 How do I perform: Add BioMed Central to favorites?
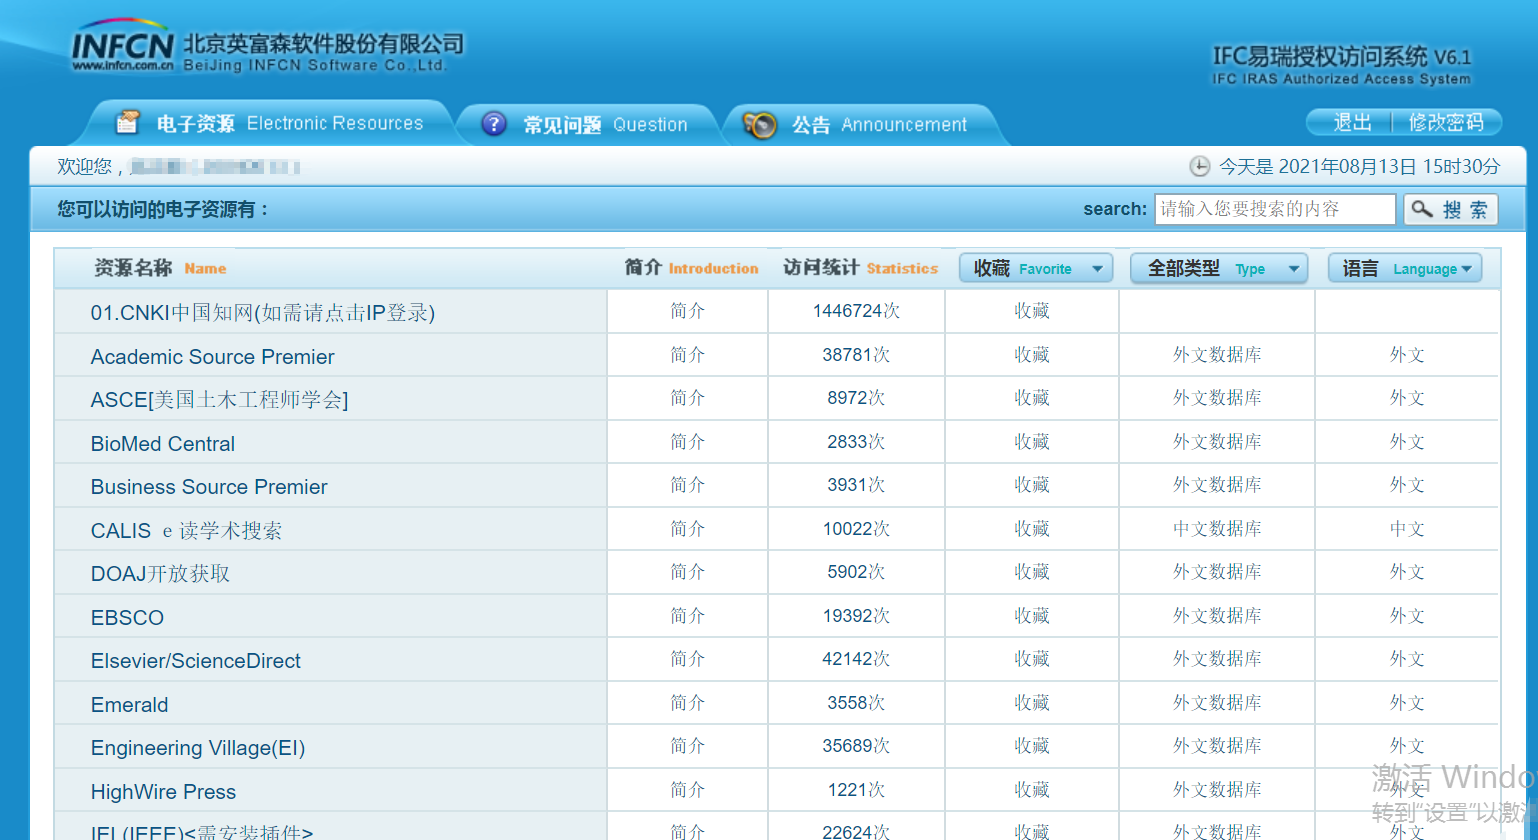(x=1031, y=442)
